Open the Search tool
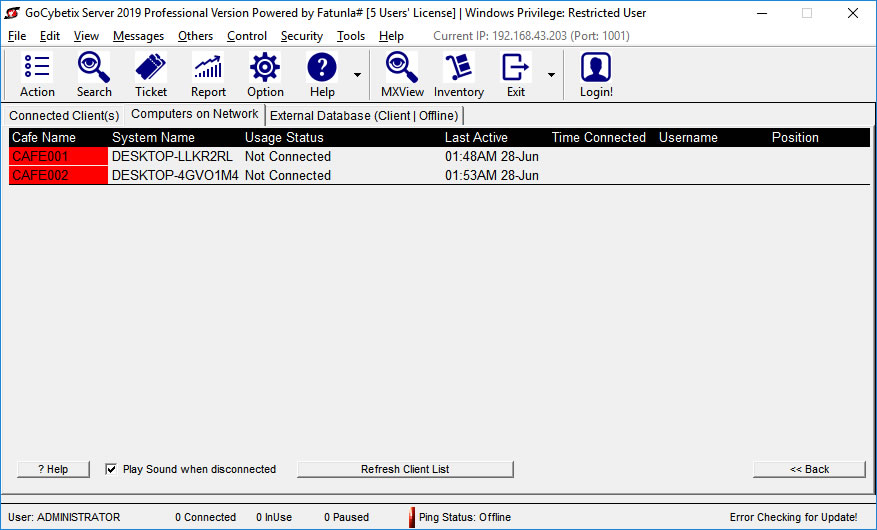The width and height of the screenshot is (877, 530). (94, 75)
